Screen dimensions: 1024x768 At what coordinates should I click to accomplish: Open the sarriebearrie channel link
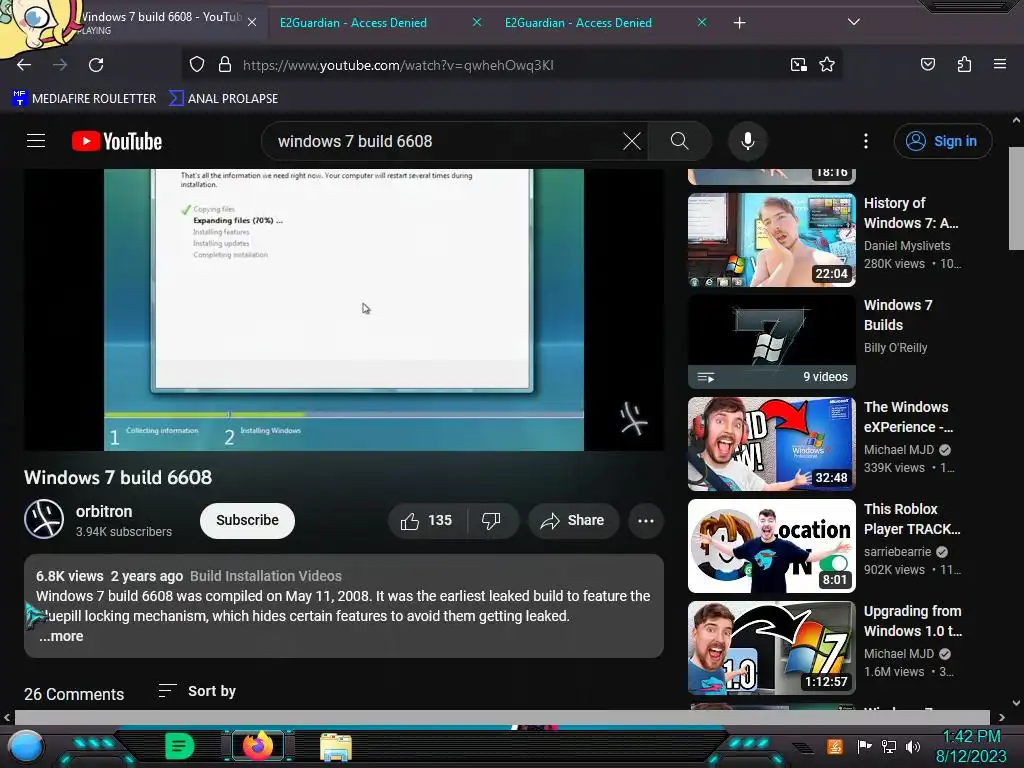(897, 552)
